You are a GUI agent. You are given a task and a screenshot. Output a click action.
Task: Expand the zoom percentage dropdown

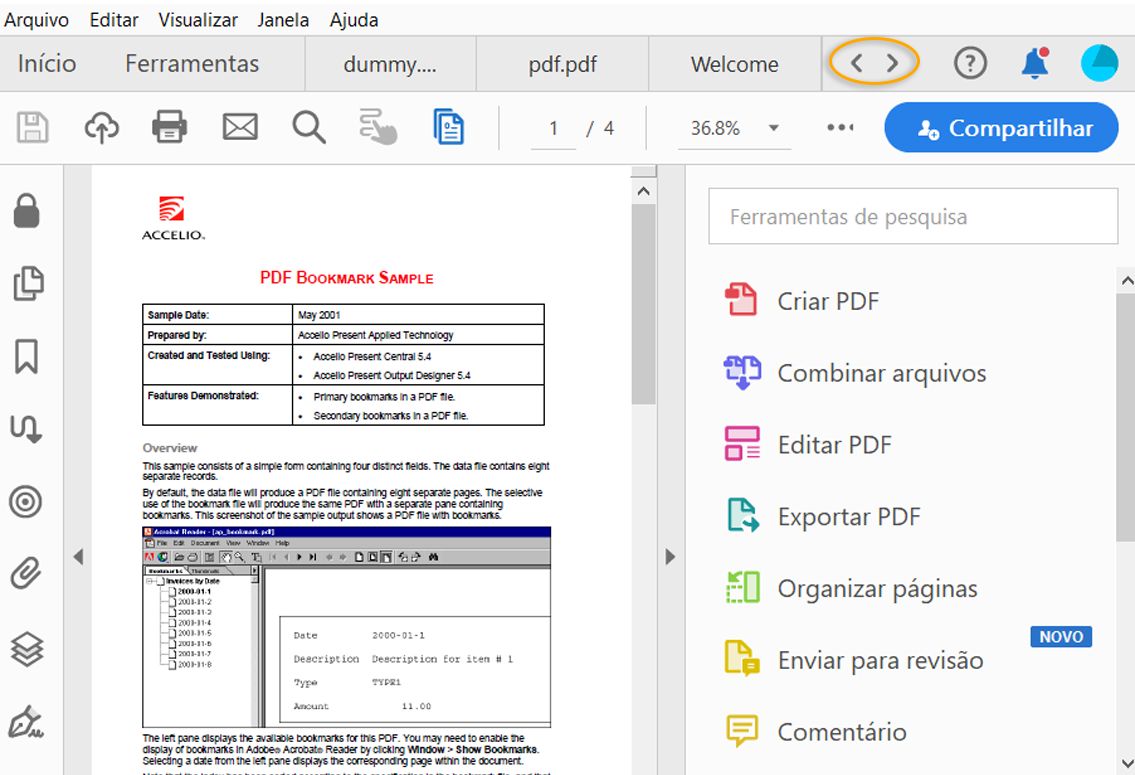772,127
